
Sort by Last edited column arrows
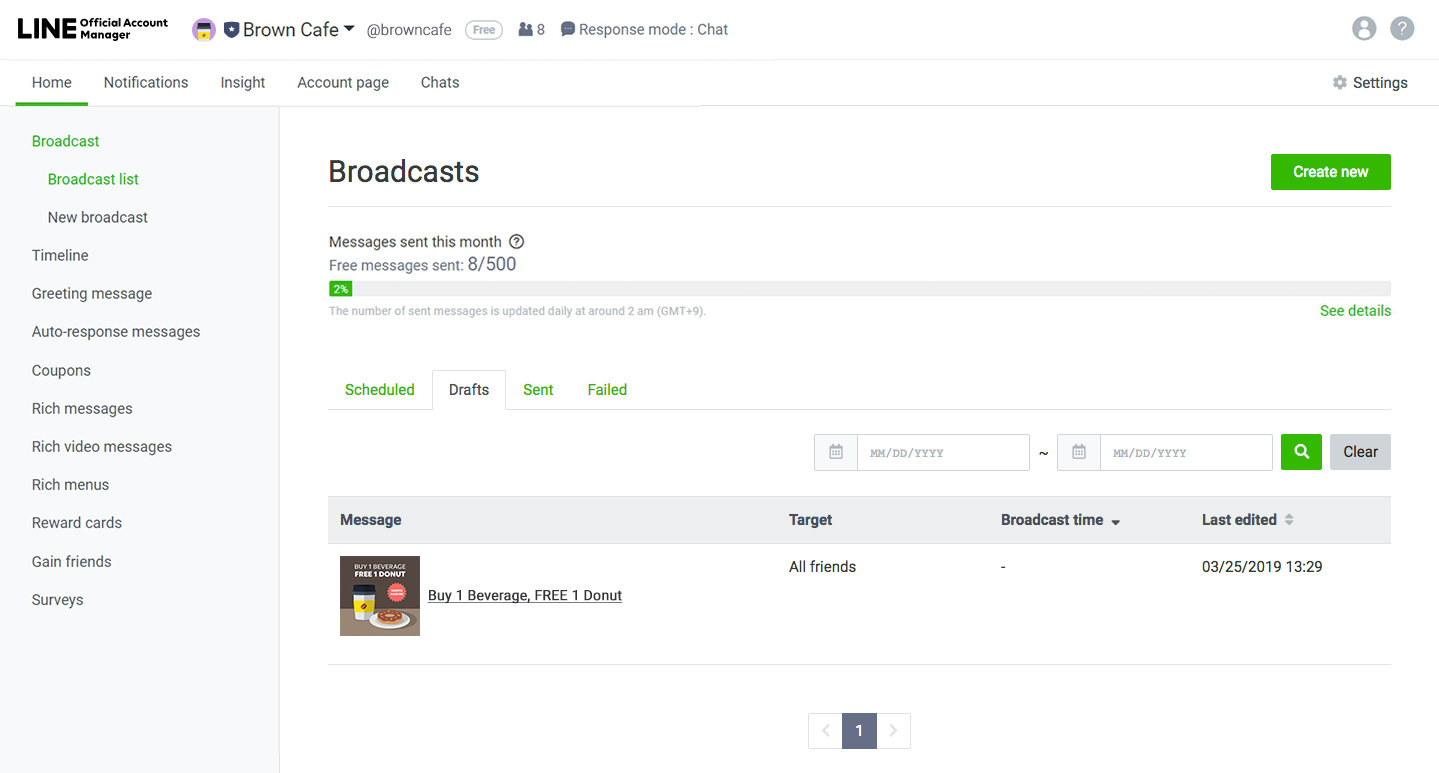(1289, 520)
